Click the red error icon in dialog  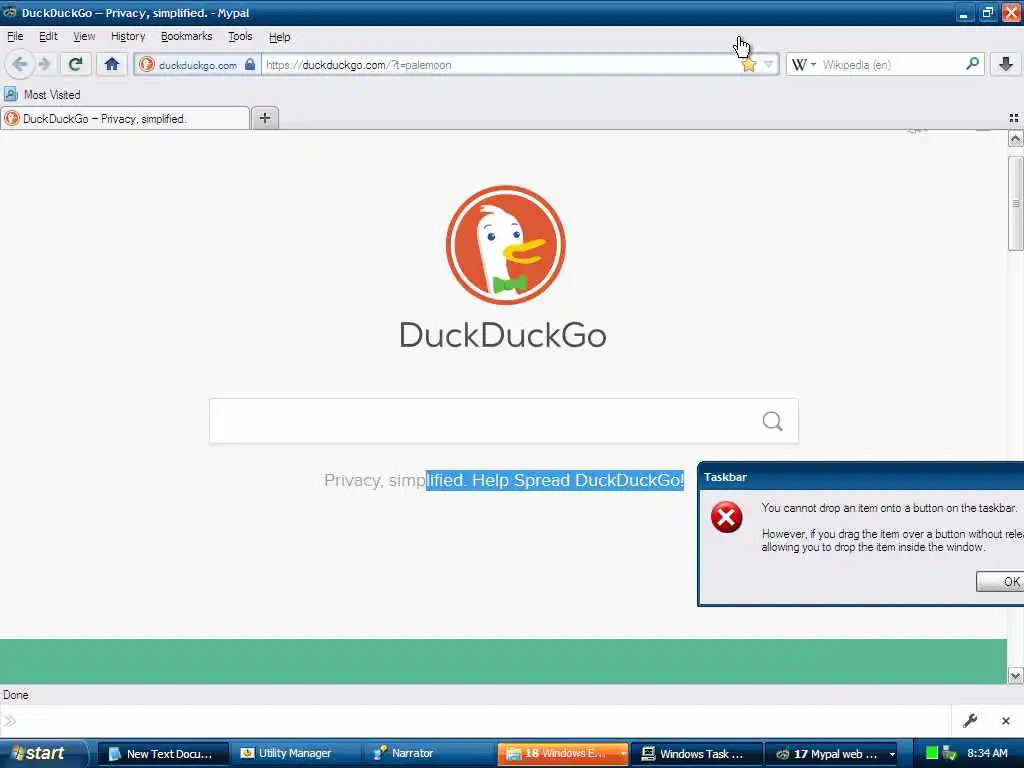tap(726, 517)
